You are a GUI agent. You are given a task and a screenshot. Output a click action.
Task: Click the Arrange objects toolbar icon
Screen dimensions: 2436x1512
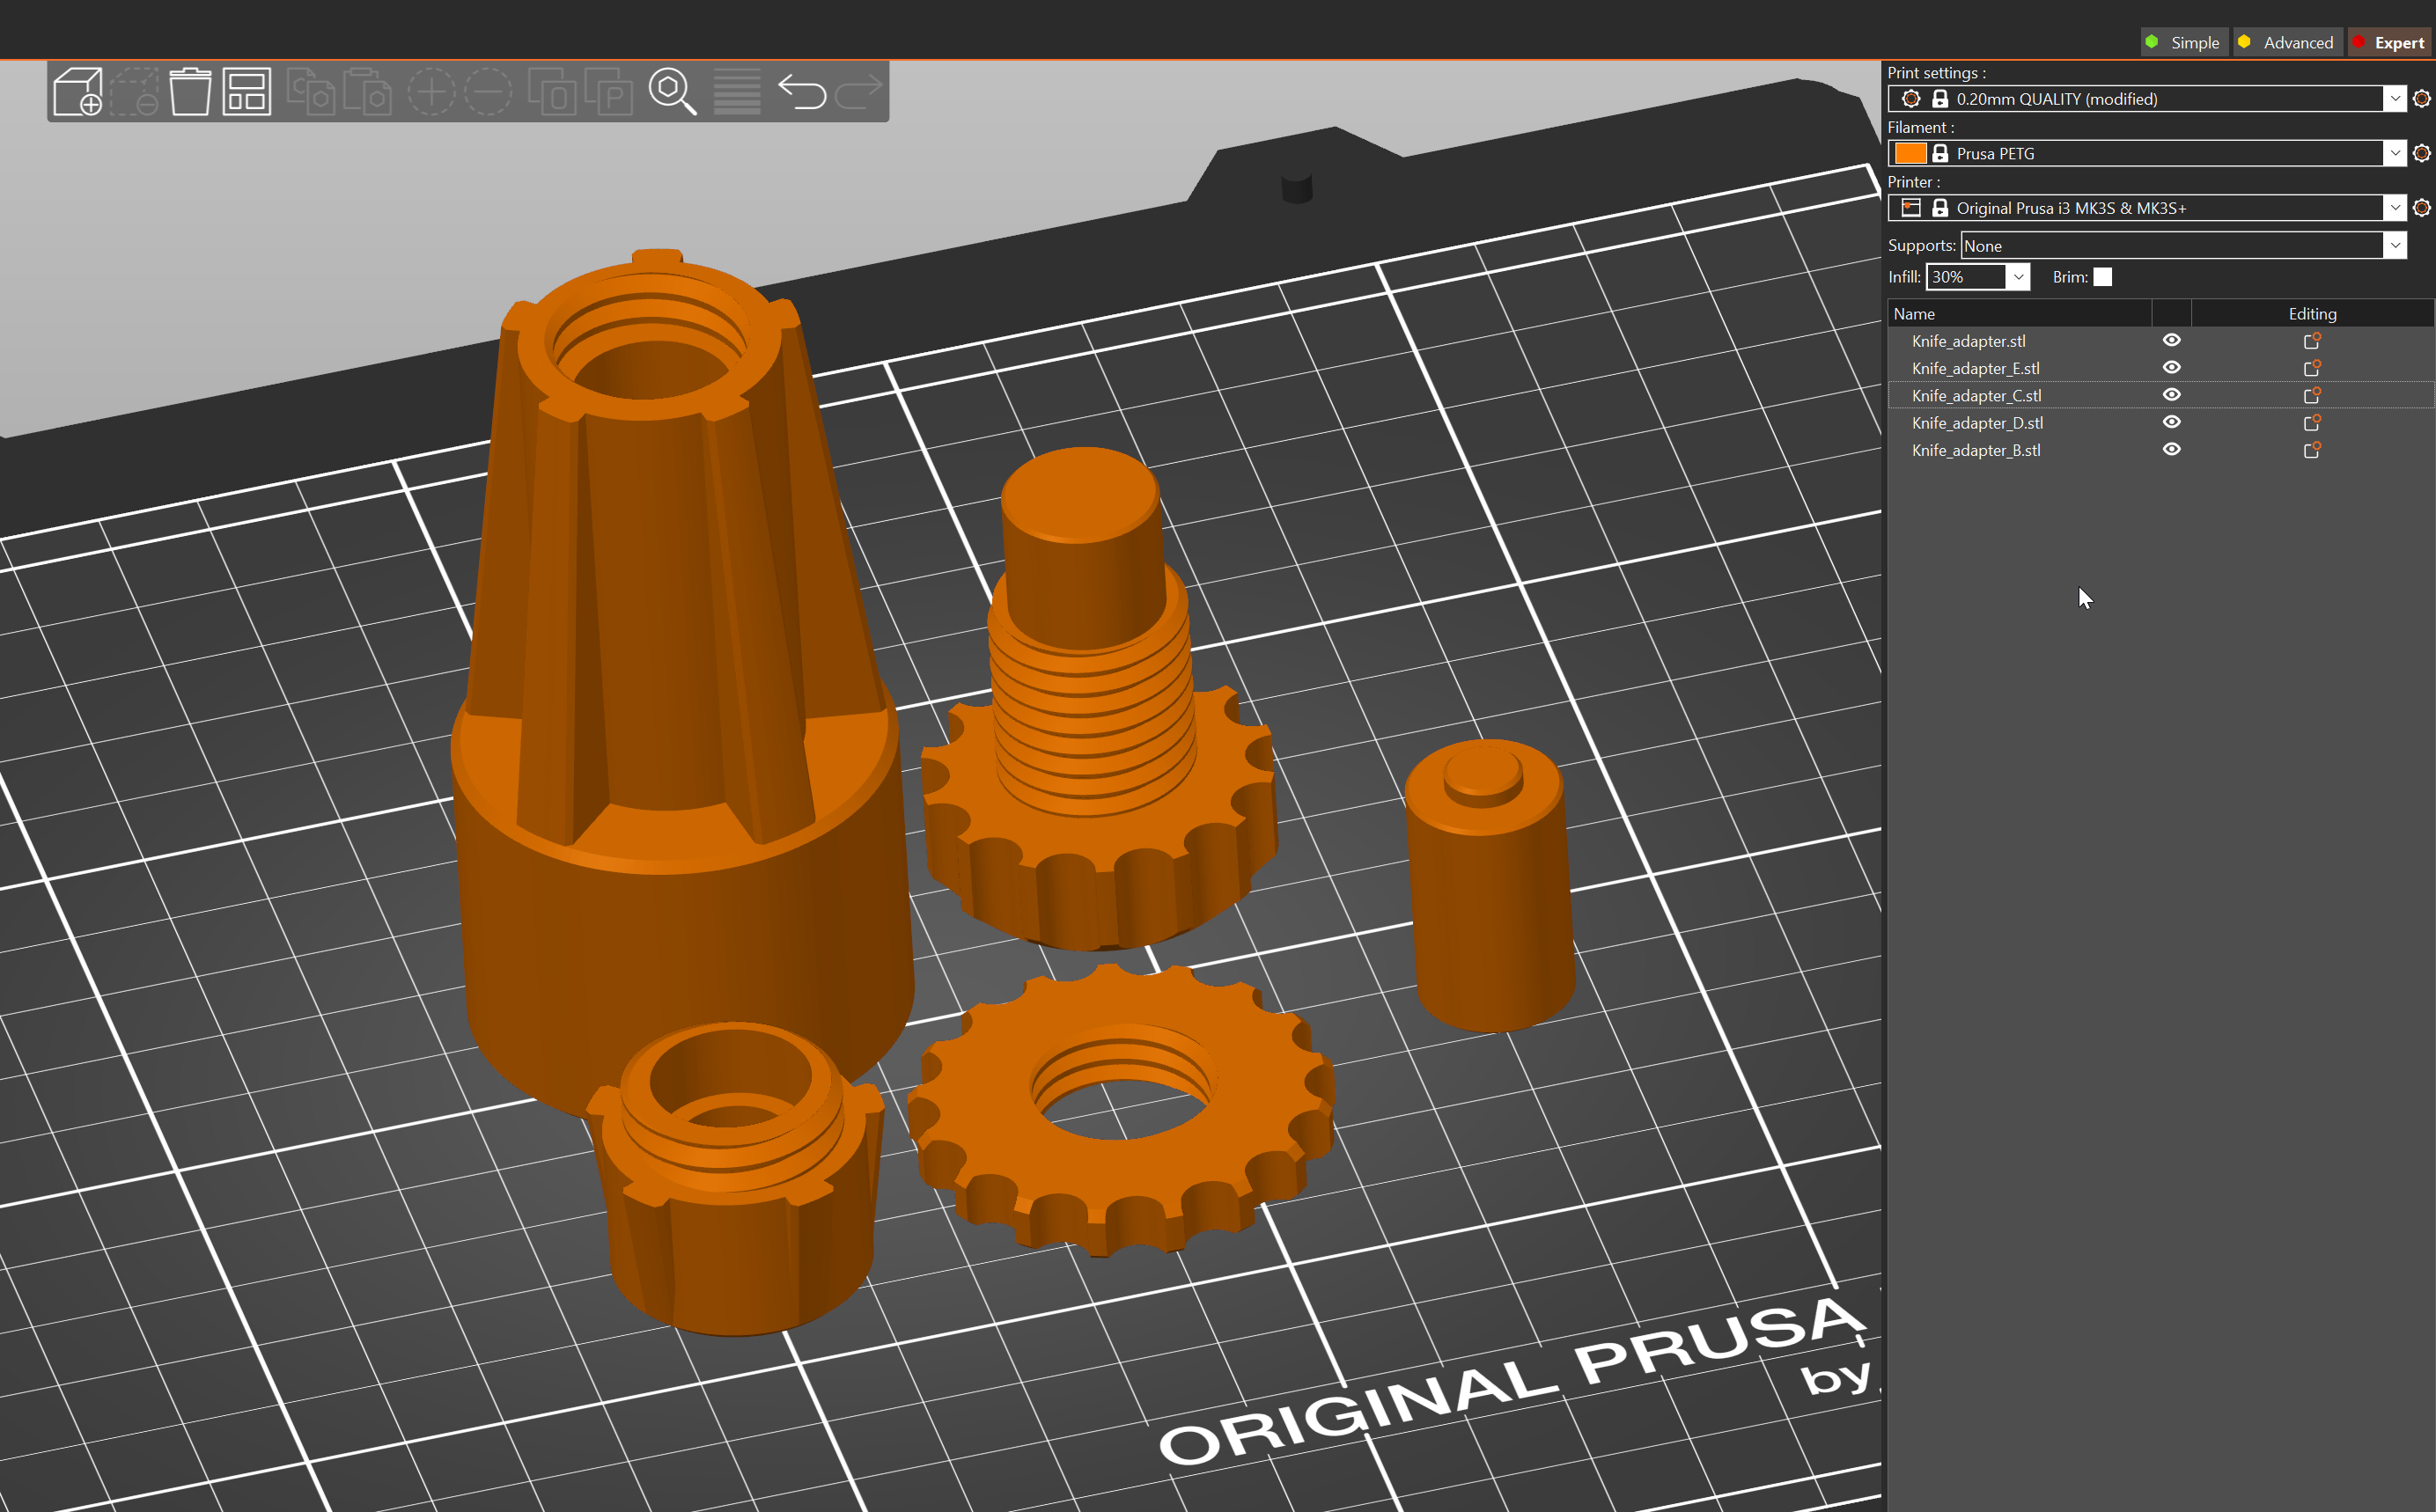pyautogui.click(x=246, y=92)
